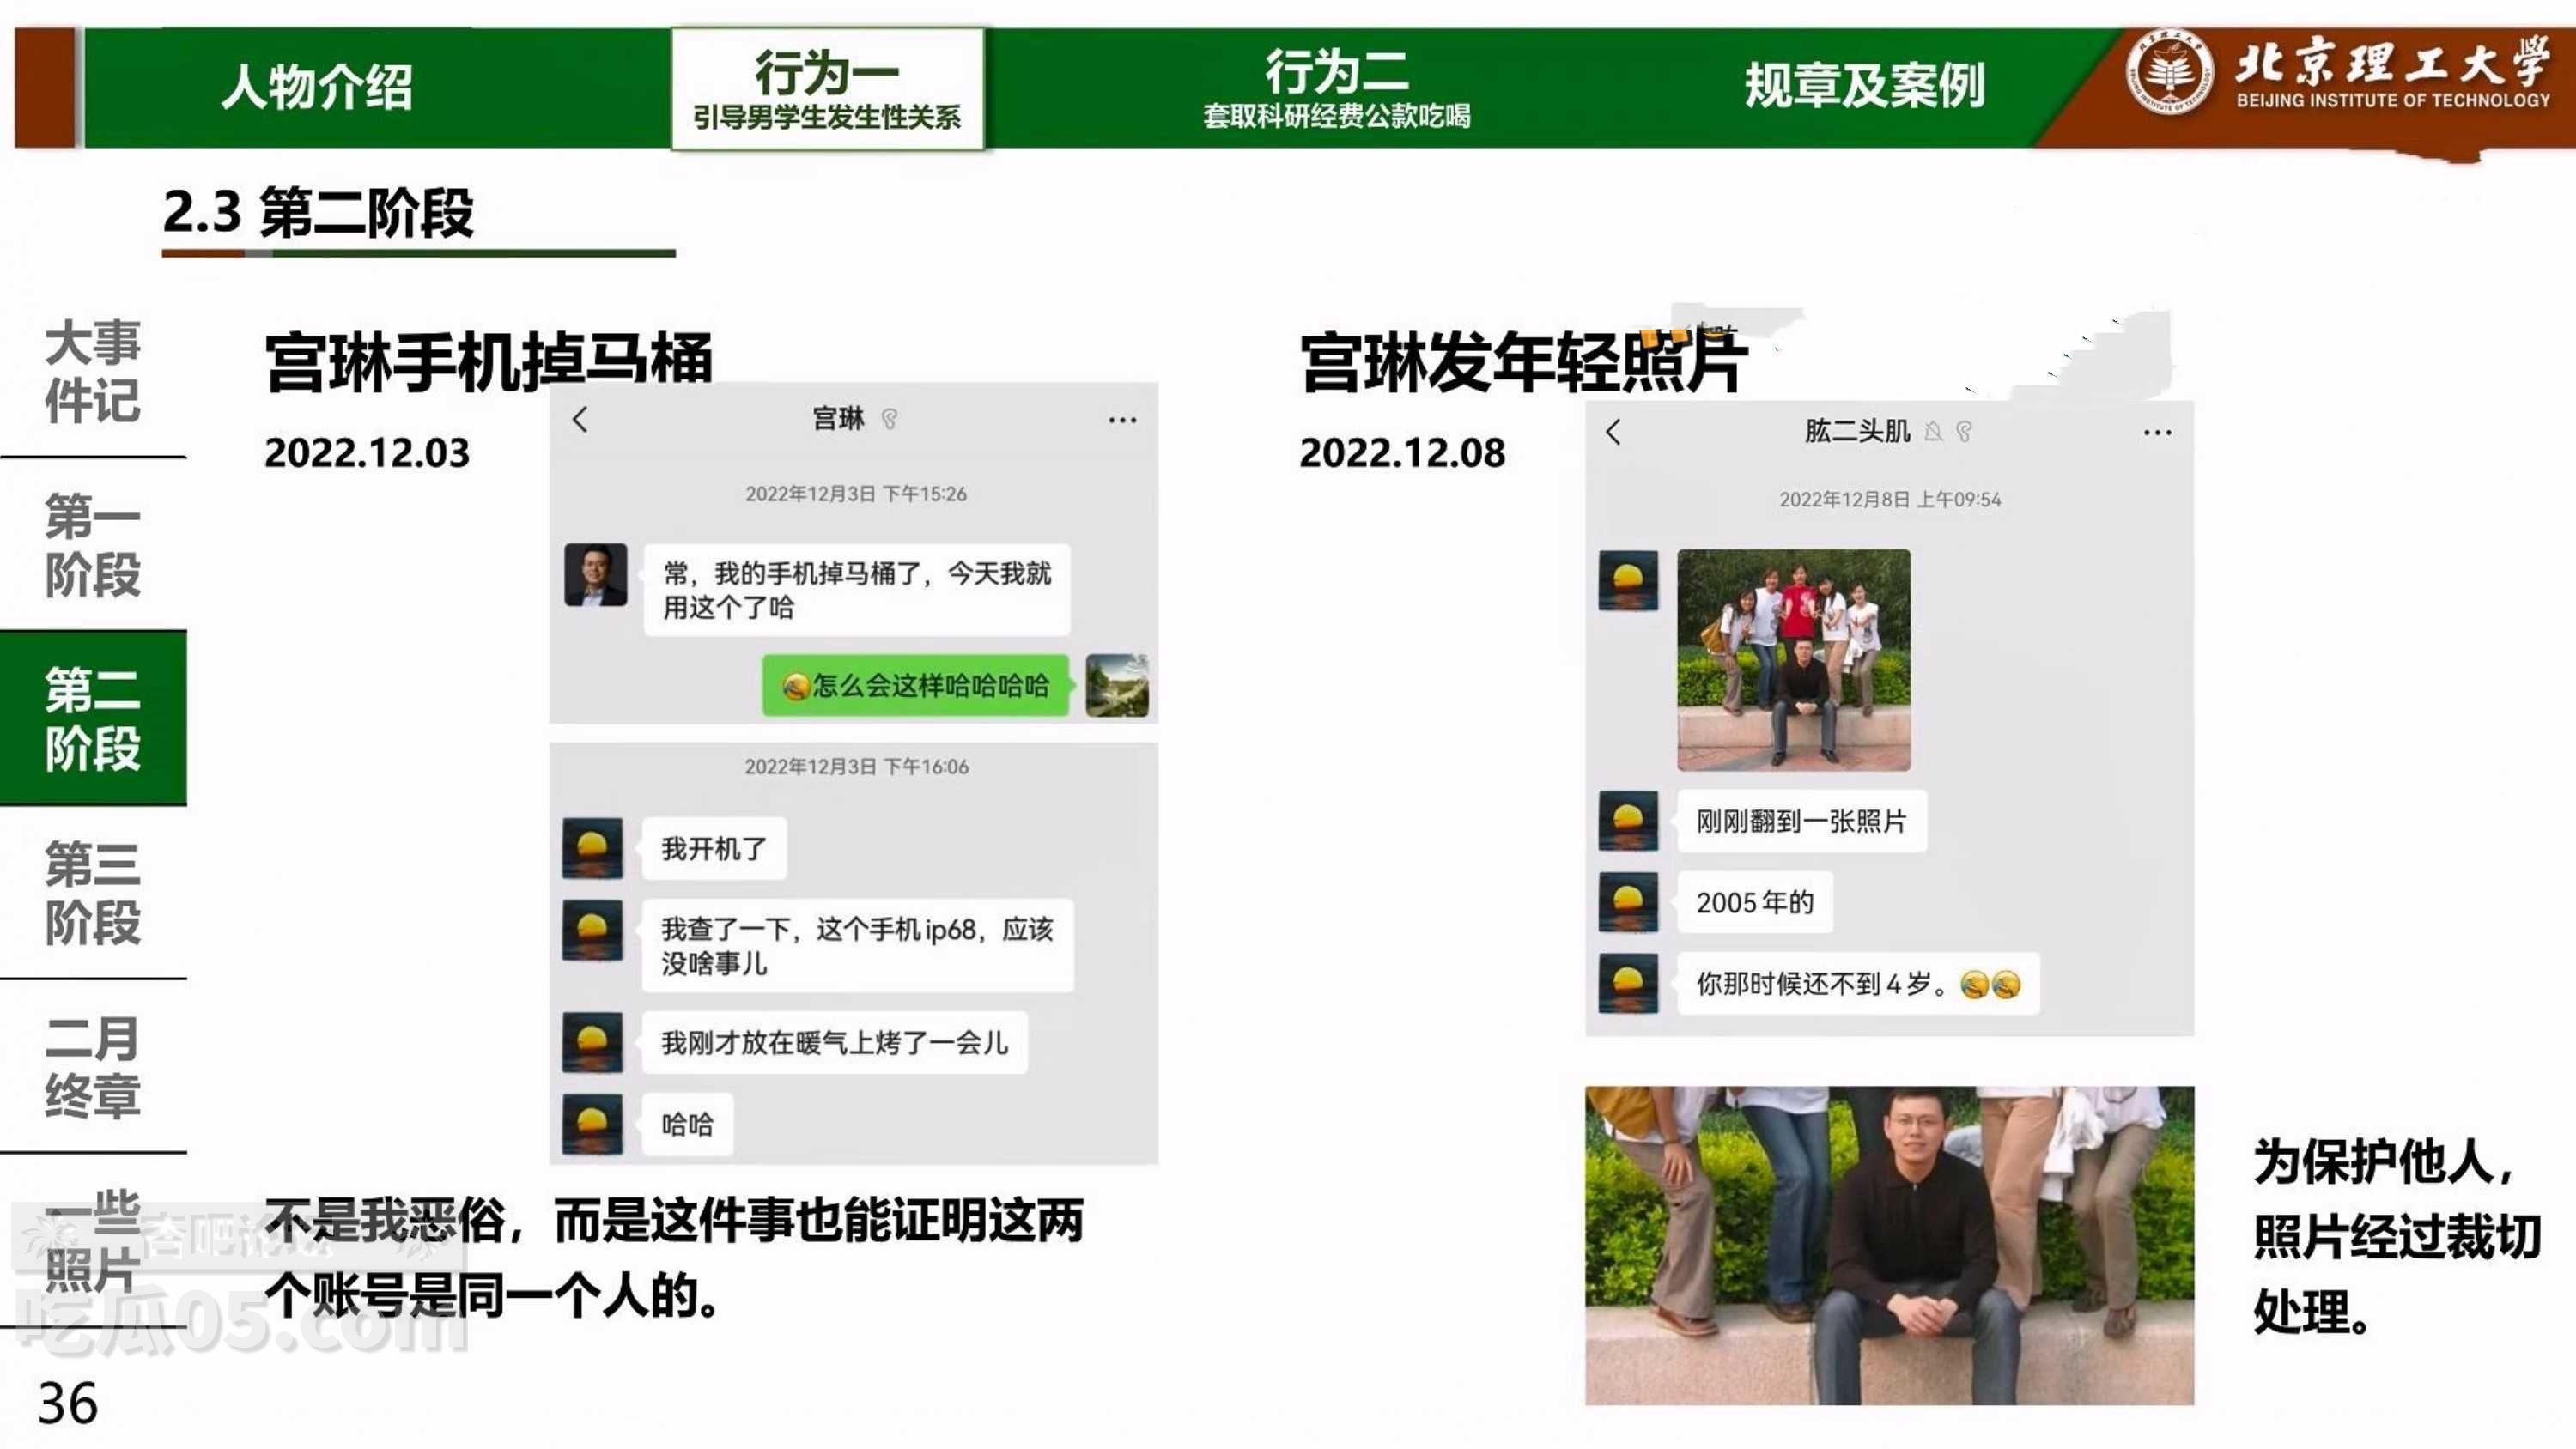This screenshot has height=1449, width=2576.
Task: Switch to the 人物介绍 top tab
Action: pos(316,87)
